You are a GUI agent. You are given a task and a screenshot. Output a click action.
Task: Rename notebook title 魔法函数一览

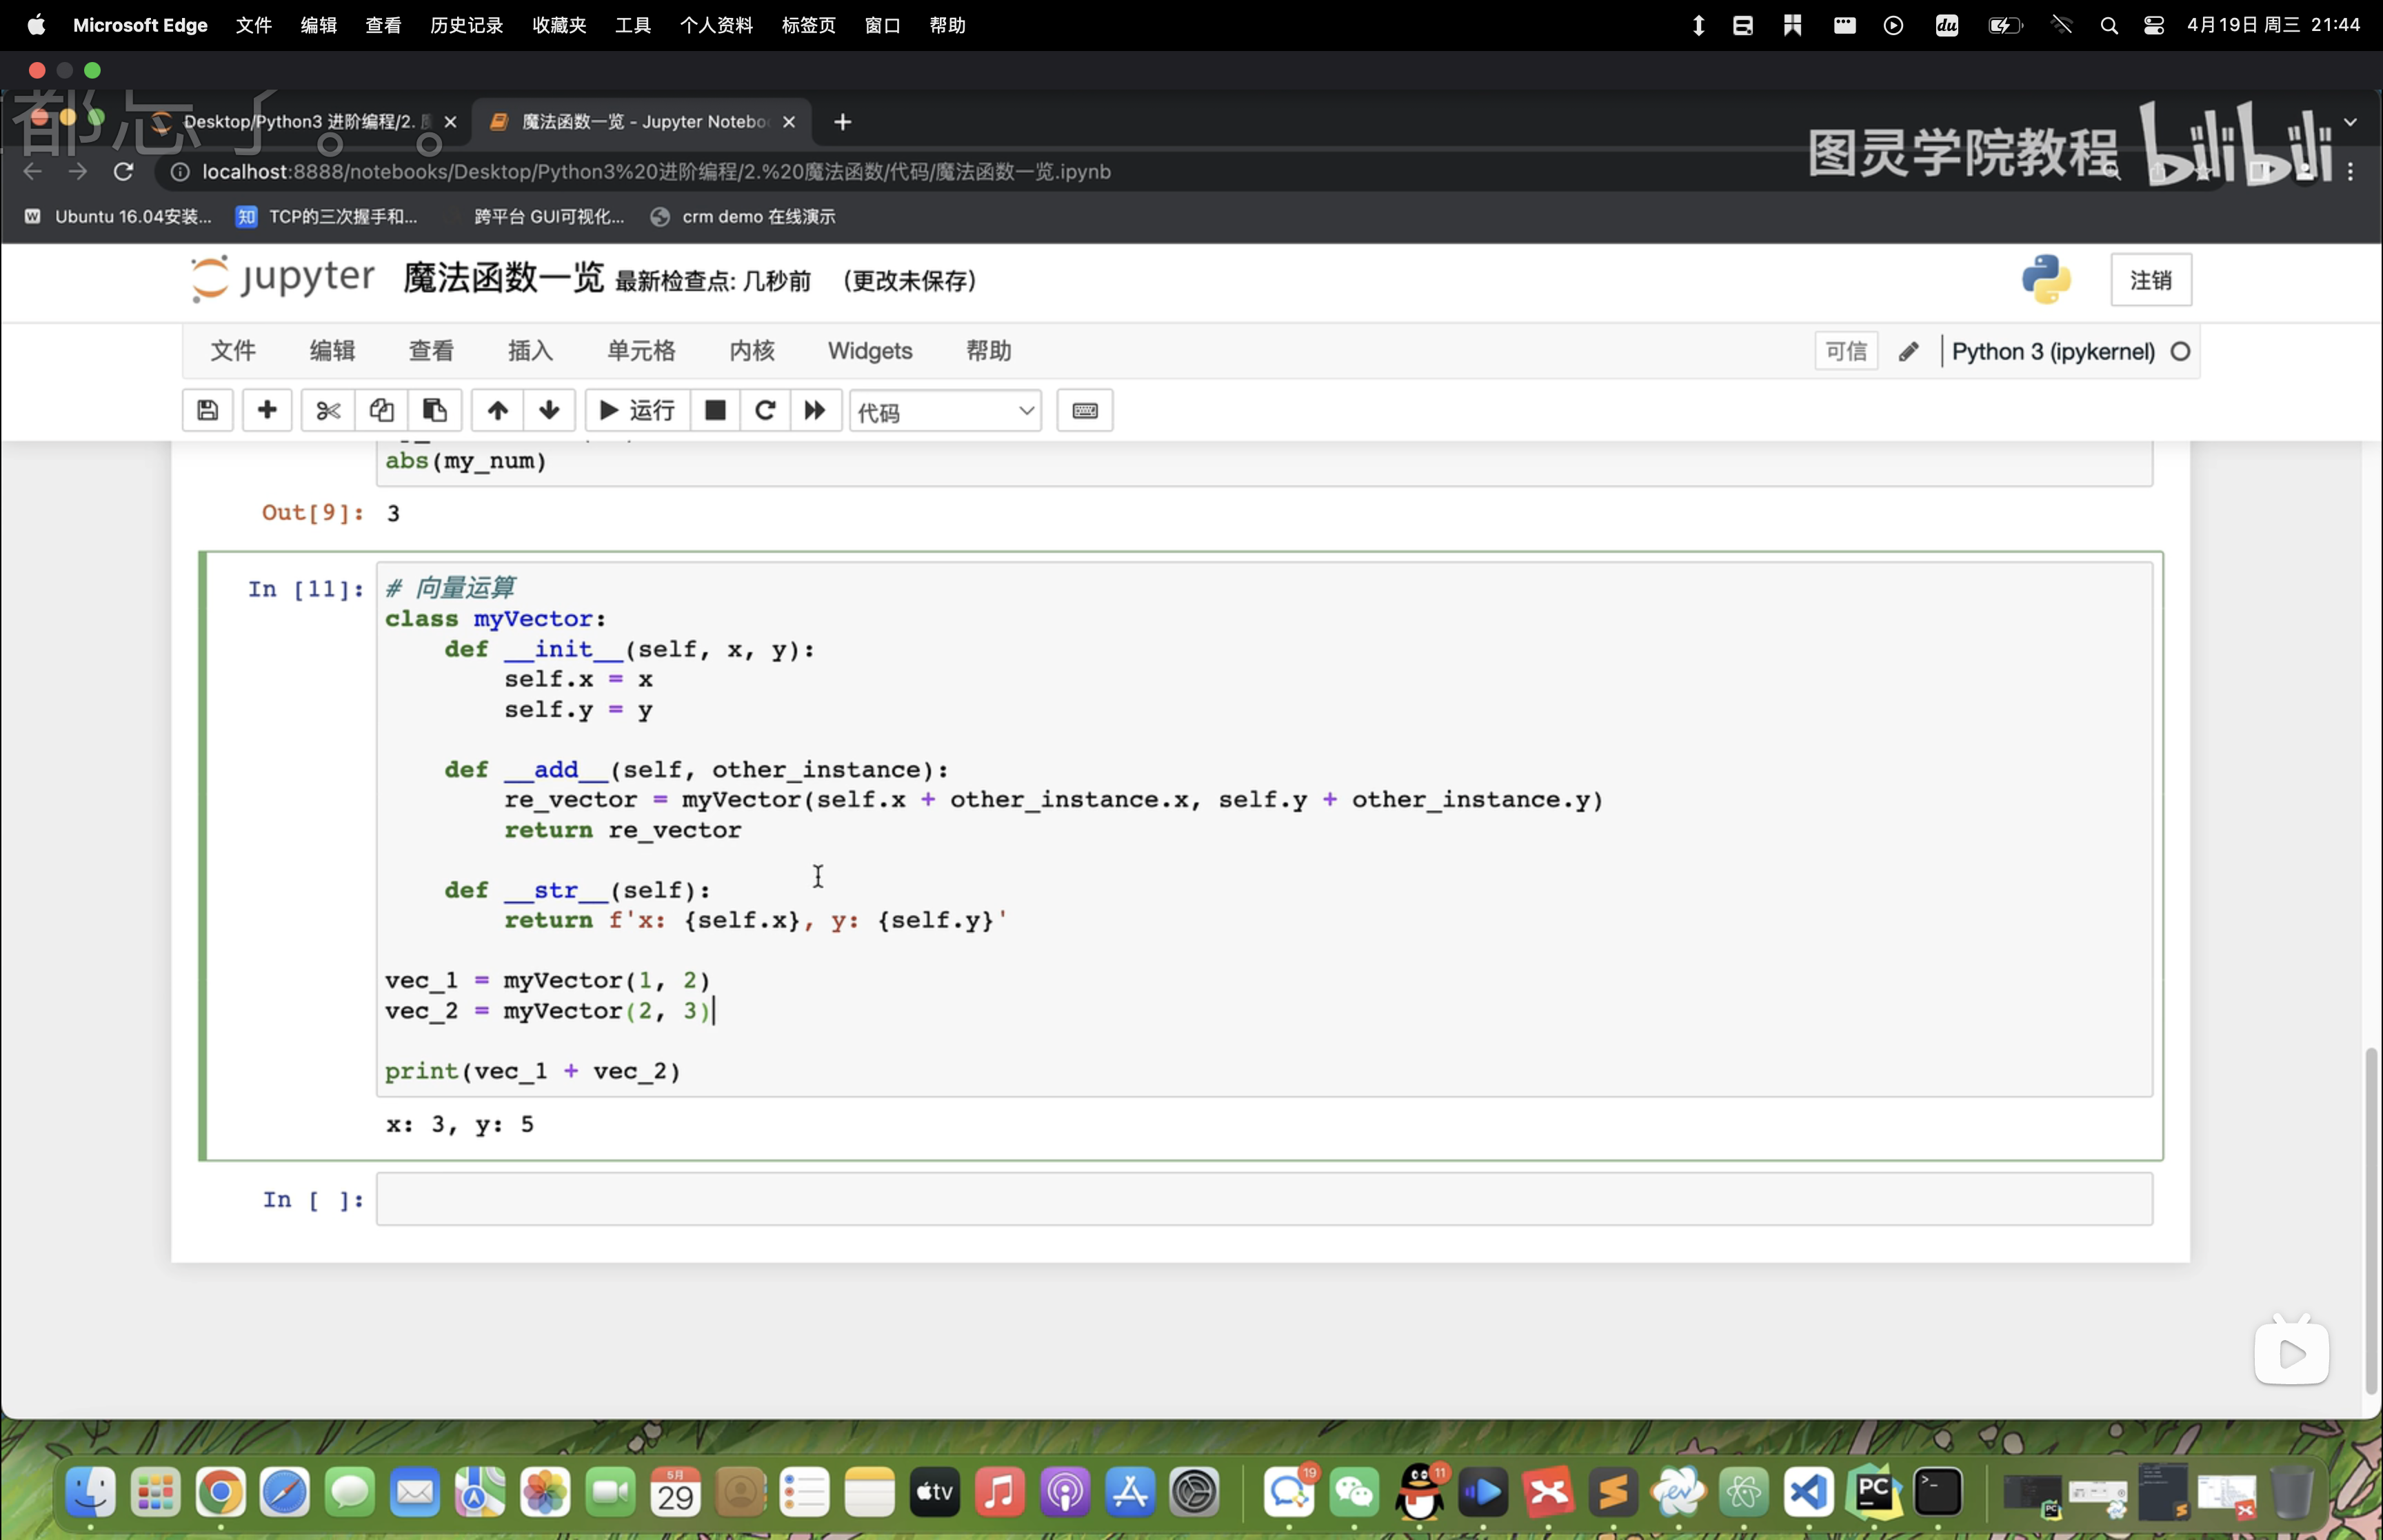click(x=503, y=278)
